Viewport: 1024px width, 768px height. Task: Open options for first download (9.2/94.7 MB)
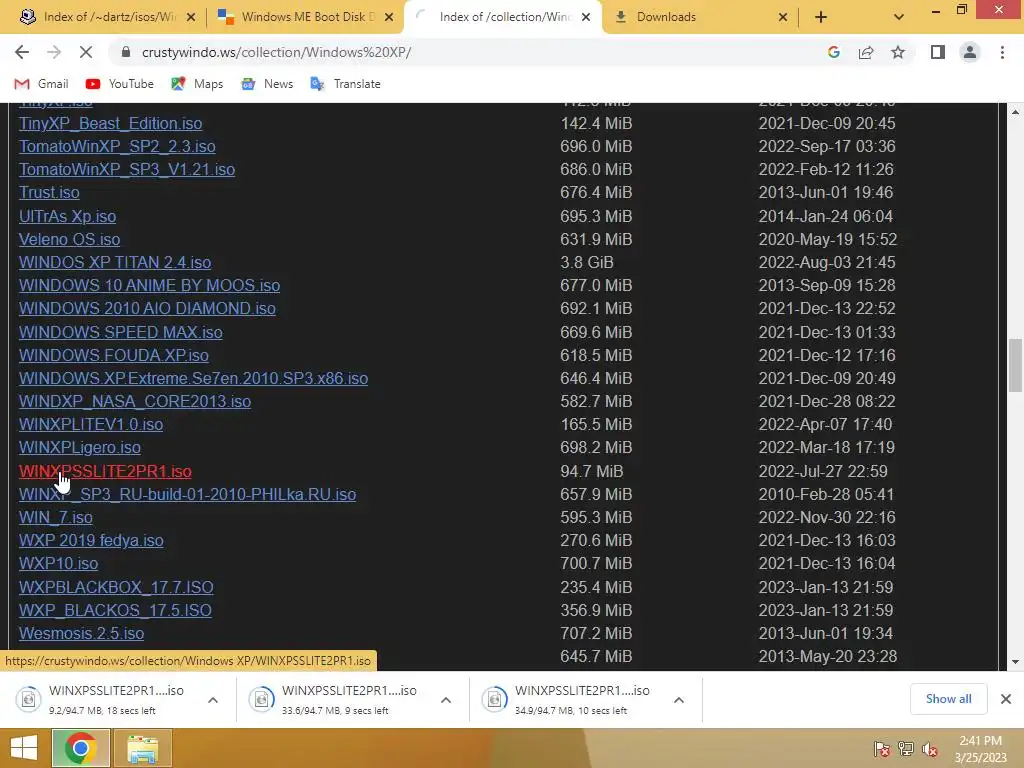213,700
